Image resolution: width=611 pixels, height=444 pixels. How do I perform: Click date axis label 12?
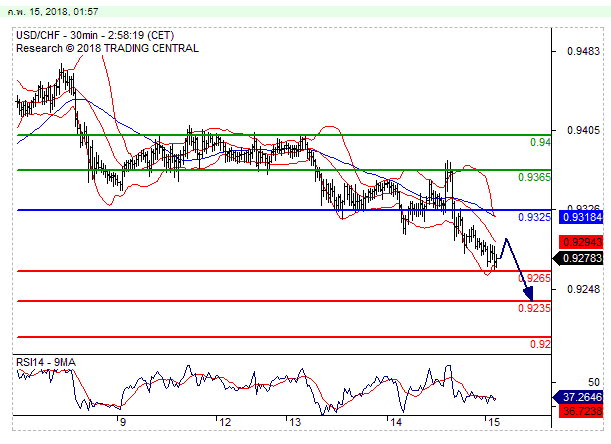(x=225, y=422)
